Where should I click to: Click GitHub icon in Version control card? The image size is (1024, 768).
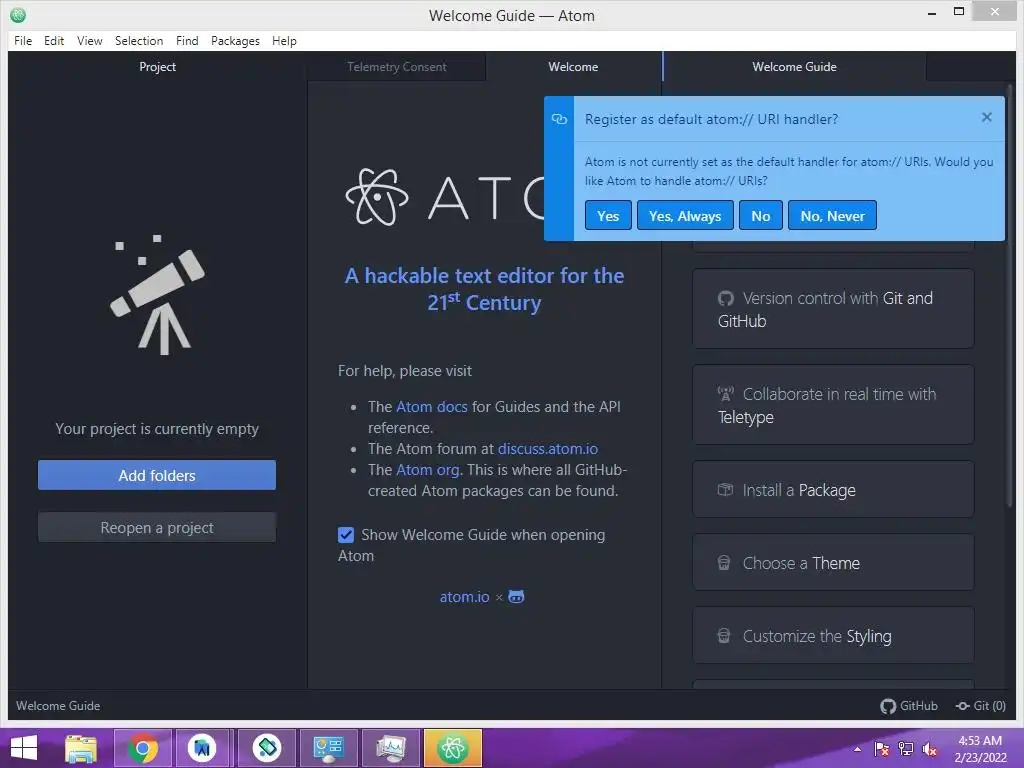pyautogui.click(x=726, y=298)
